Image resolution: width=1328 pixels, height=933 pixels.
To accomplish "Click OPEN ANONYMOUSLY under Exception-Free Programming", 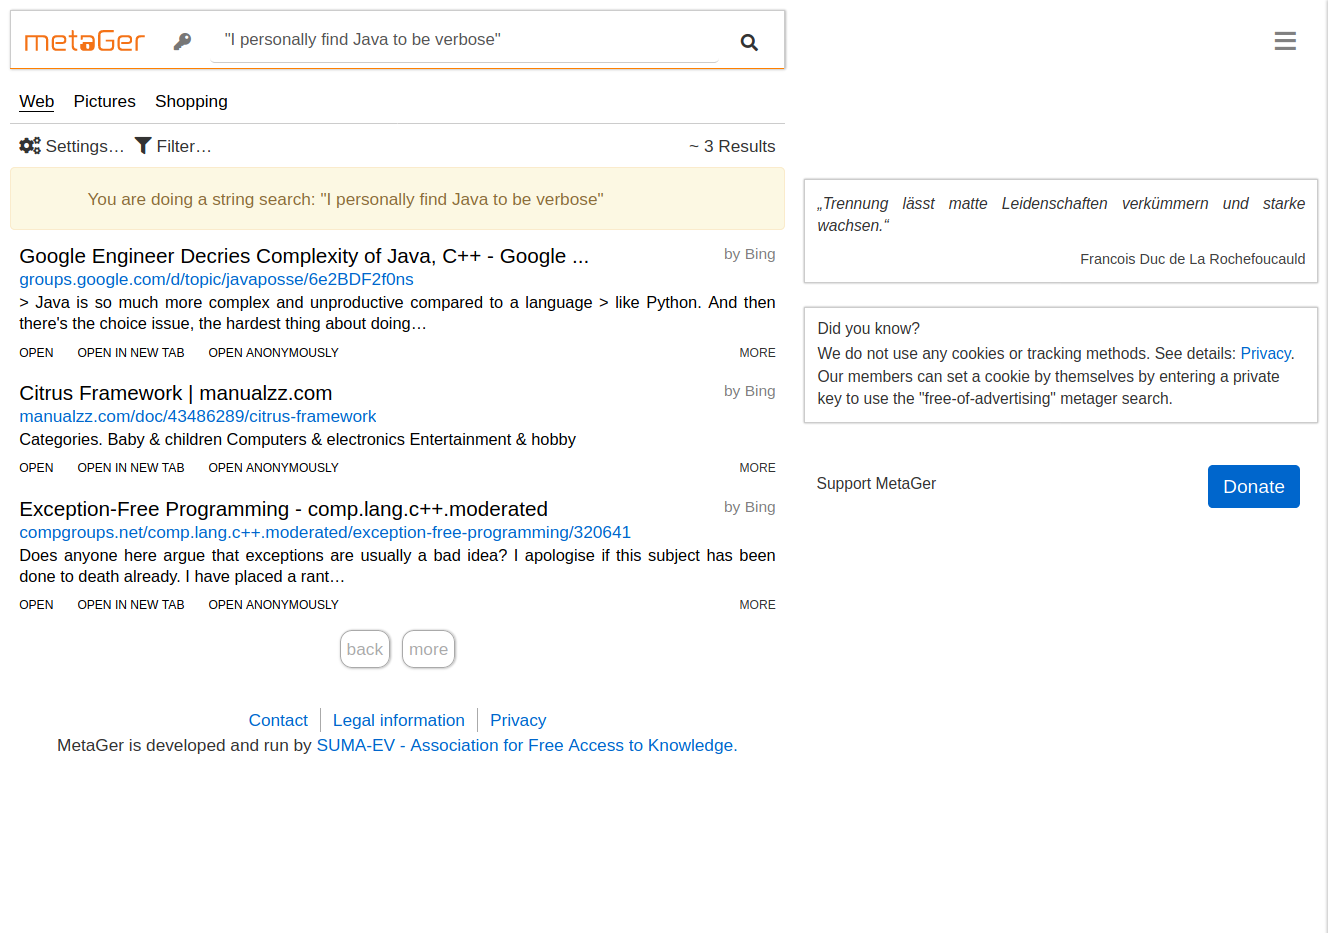I will [x=274, y=605].
